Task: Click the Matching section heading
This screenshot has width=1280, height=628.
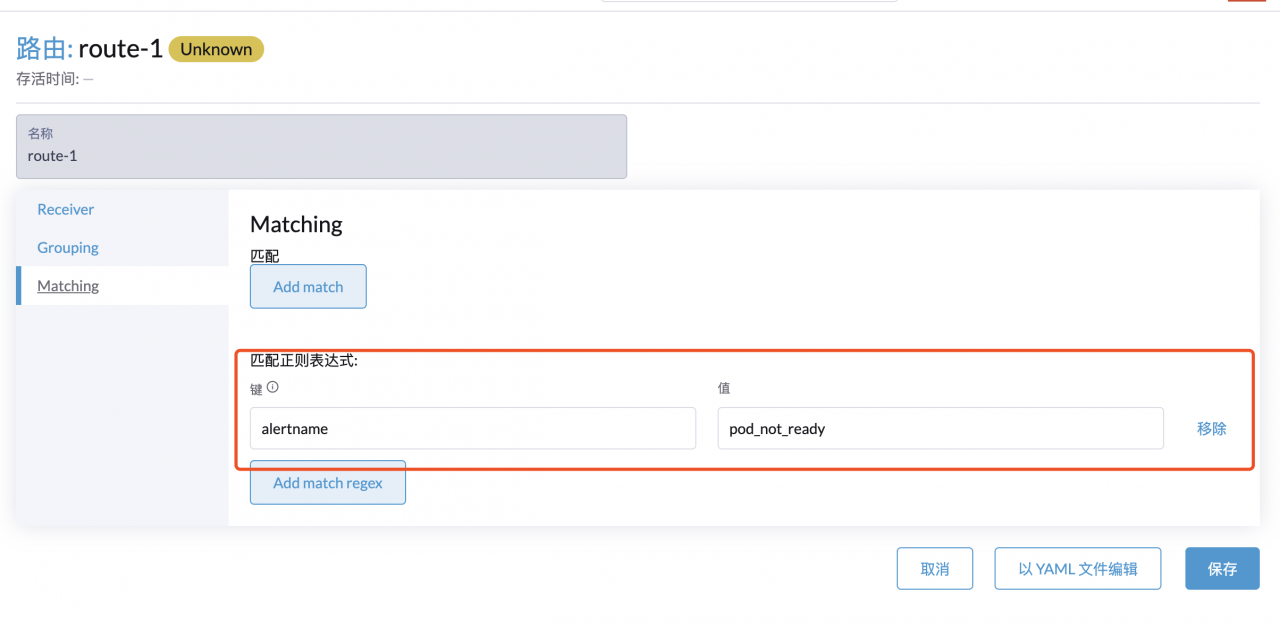Action: pos(296,224)
